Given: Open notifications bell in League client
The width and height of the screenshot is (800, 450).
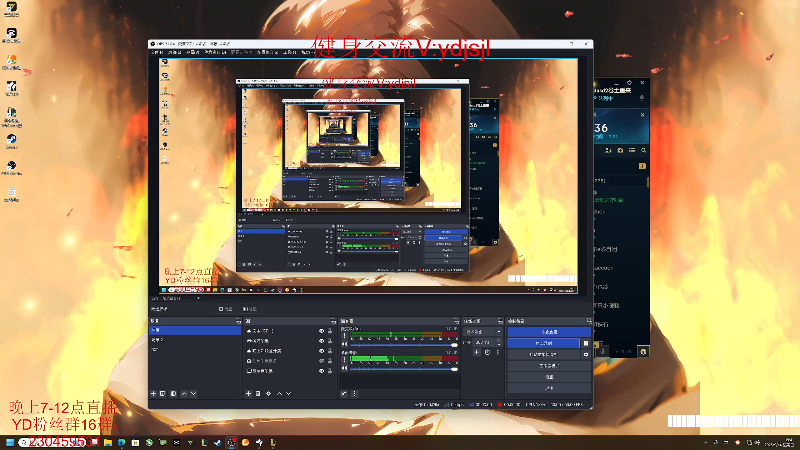Looking at the screenshot, I should (x=642, y=97).
